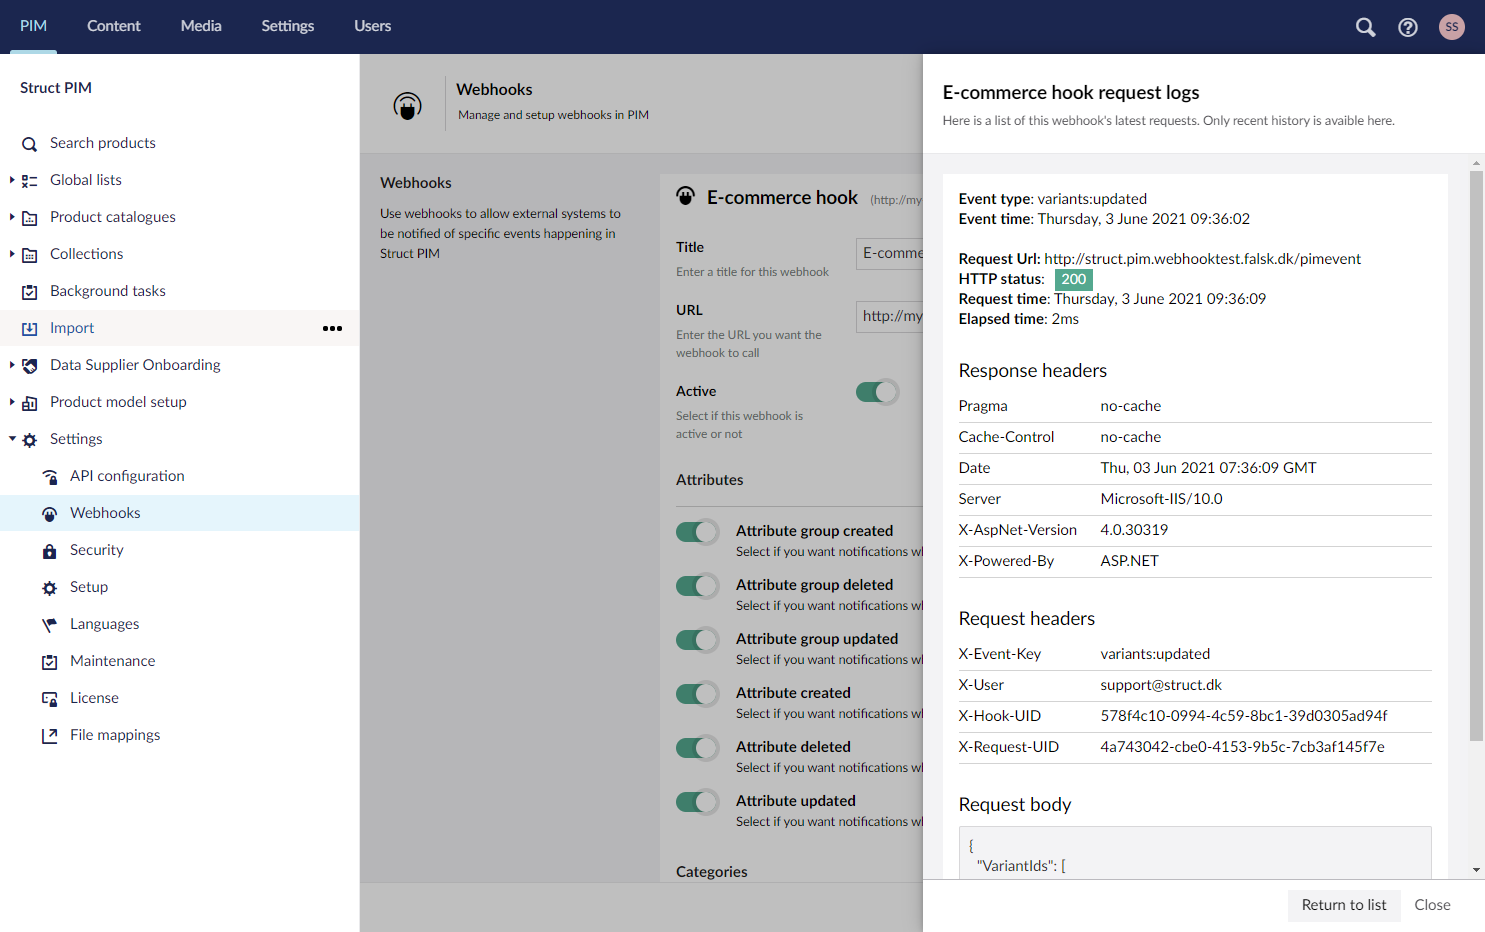Open Import options three-dot menu
This screenshot has width=1485, height=932.
332,328
